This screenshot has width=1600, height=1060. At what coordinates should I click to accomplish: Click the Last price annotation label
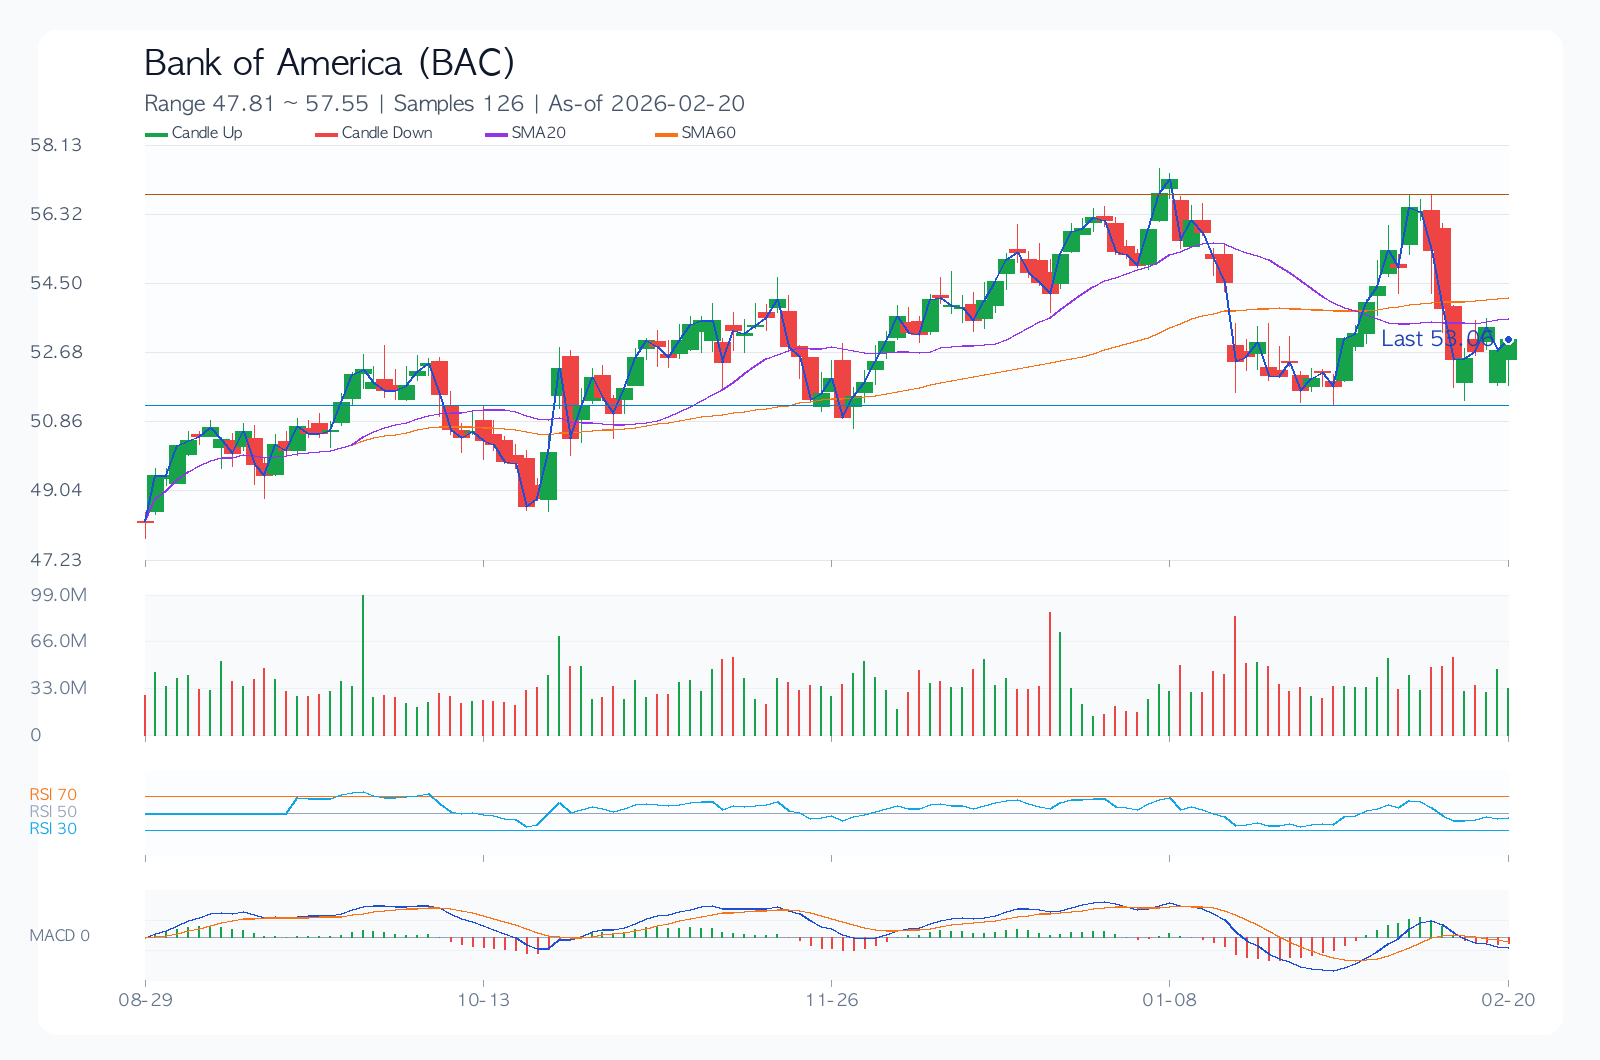click(1437, 339)
